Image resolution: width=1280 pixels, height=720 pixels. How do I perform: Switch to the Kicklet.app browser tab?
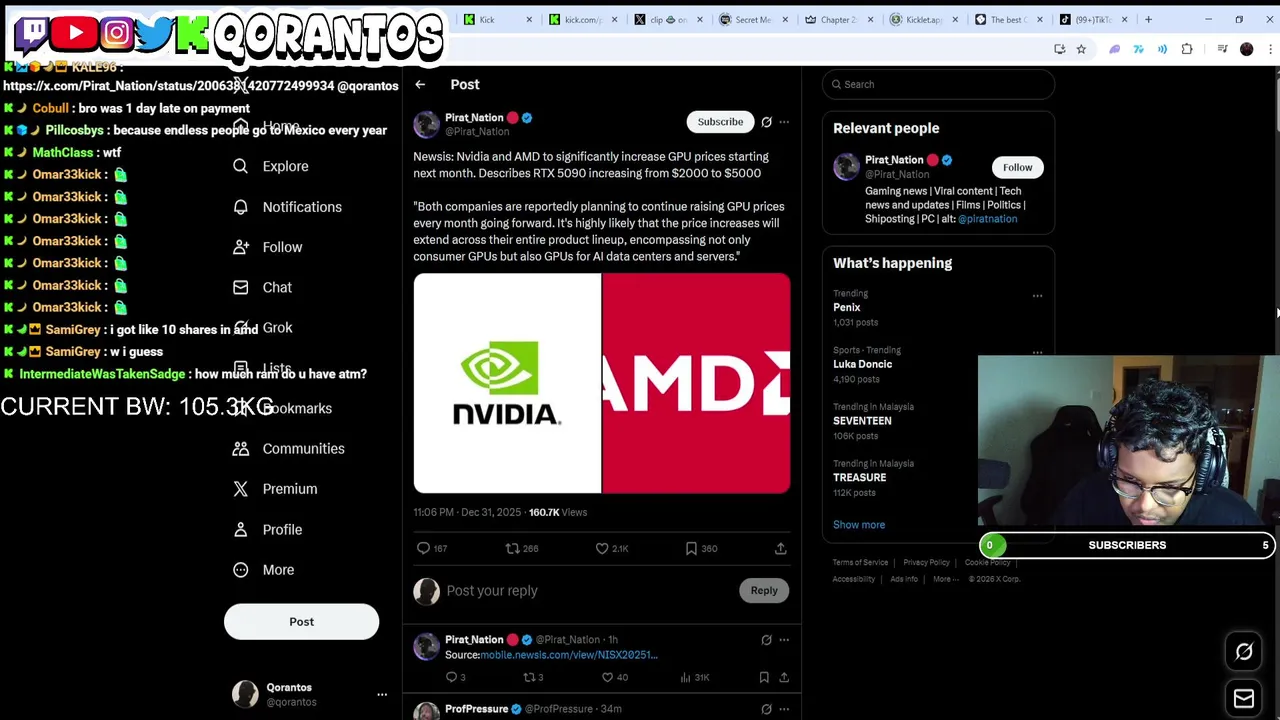tap(923, 19)
